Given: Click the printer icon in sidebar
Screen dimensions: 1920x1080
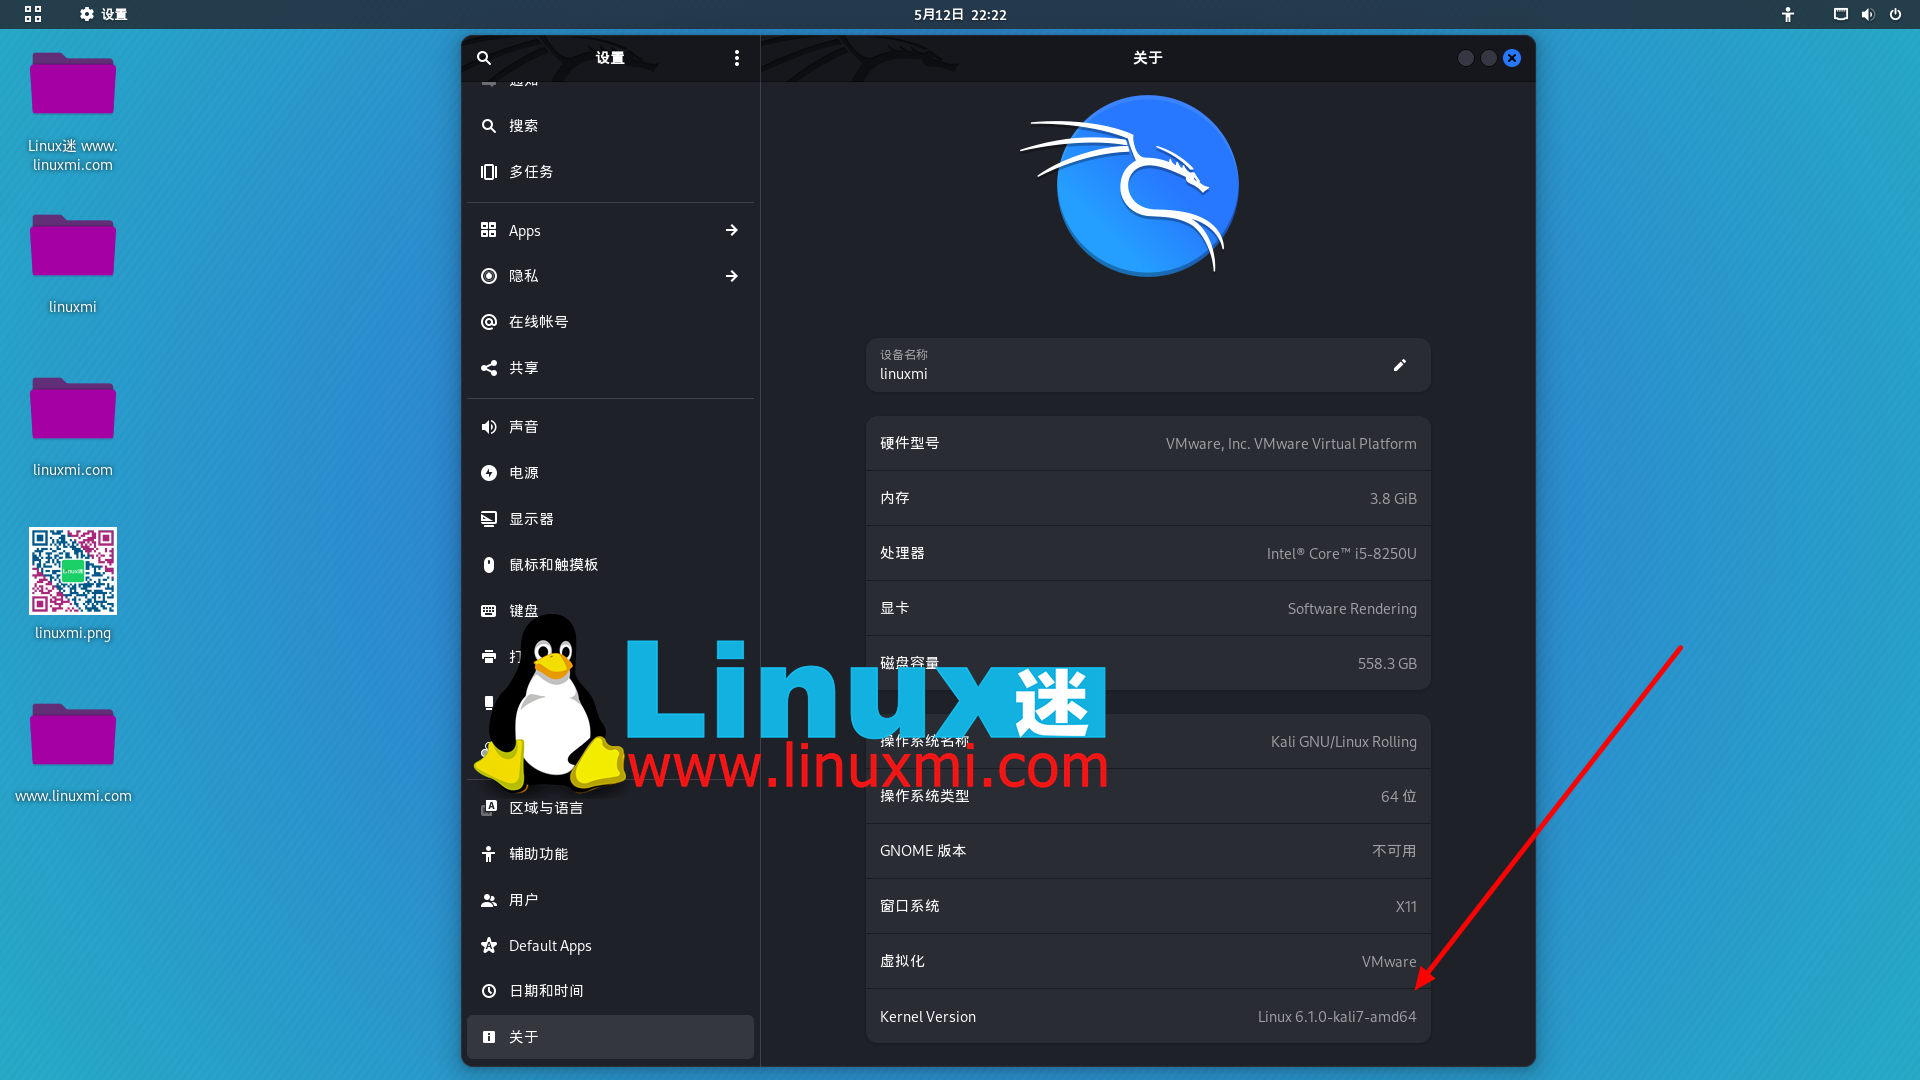Looking at the screenshot, I should (488, 657).
